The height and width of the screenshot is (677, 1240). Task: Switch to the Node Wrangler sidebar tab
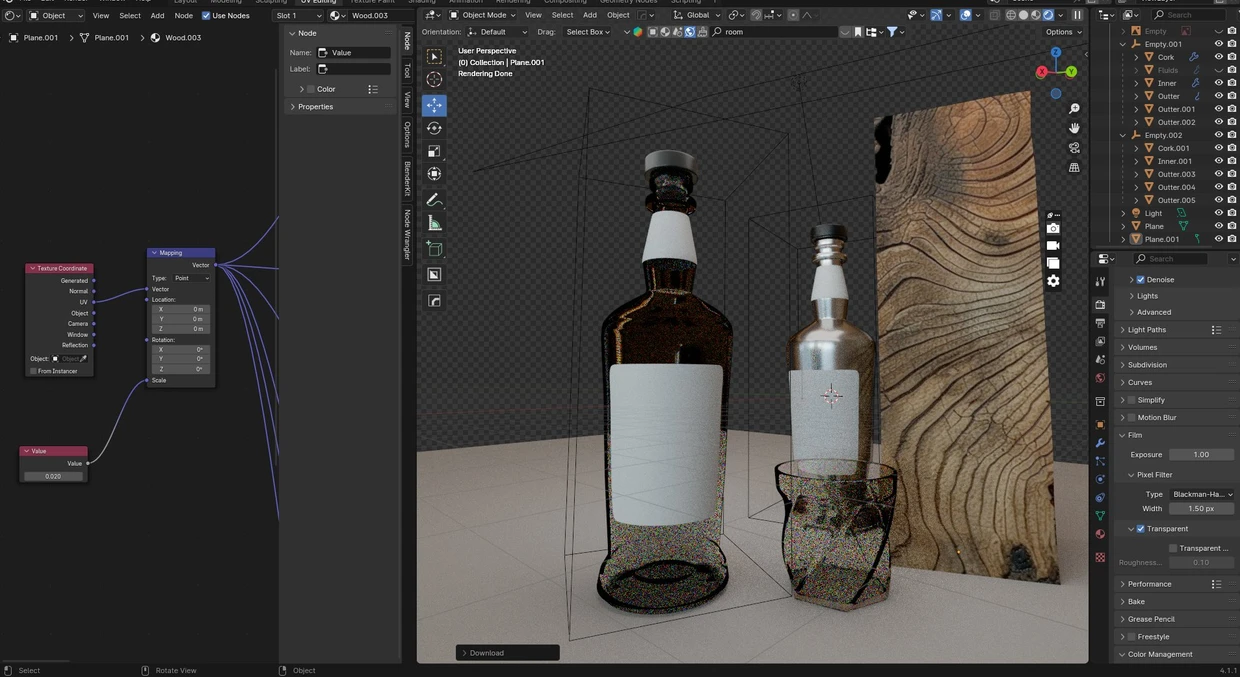pyautogui.click(x=407, y=235)
